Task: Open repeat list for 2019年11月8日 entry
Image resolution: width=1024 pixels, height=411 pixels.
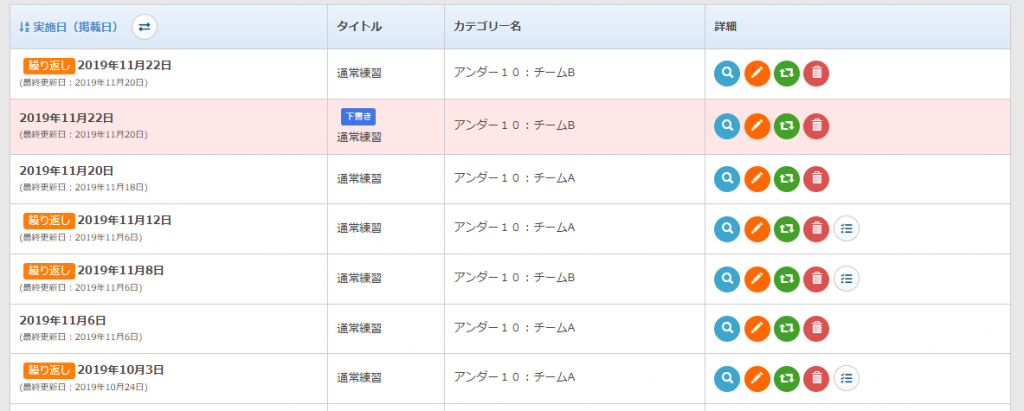Action: (x=846, y=278)
